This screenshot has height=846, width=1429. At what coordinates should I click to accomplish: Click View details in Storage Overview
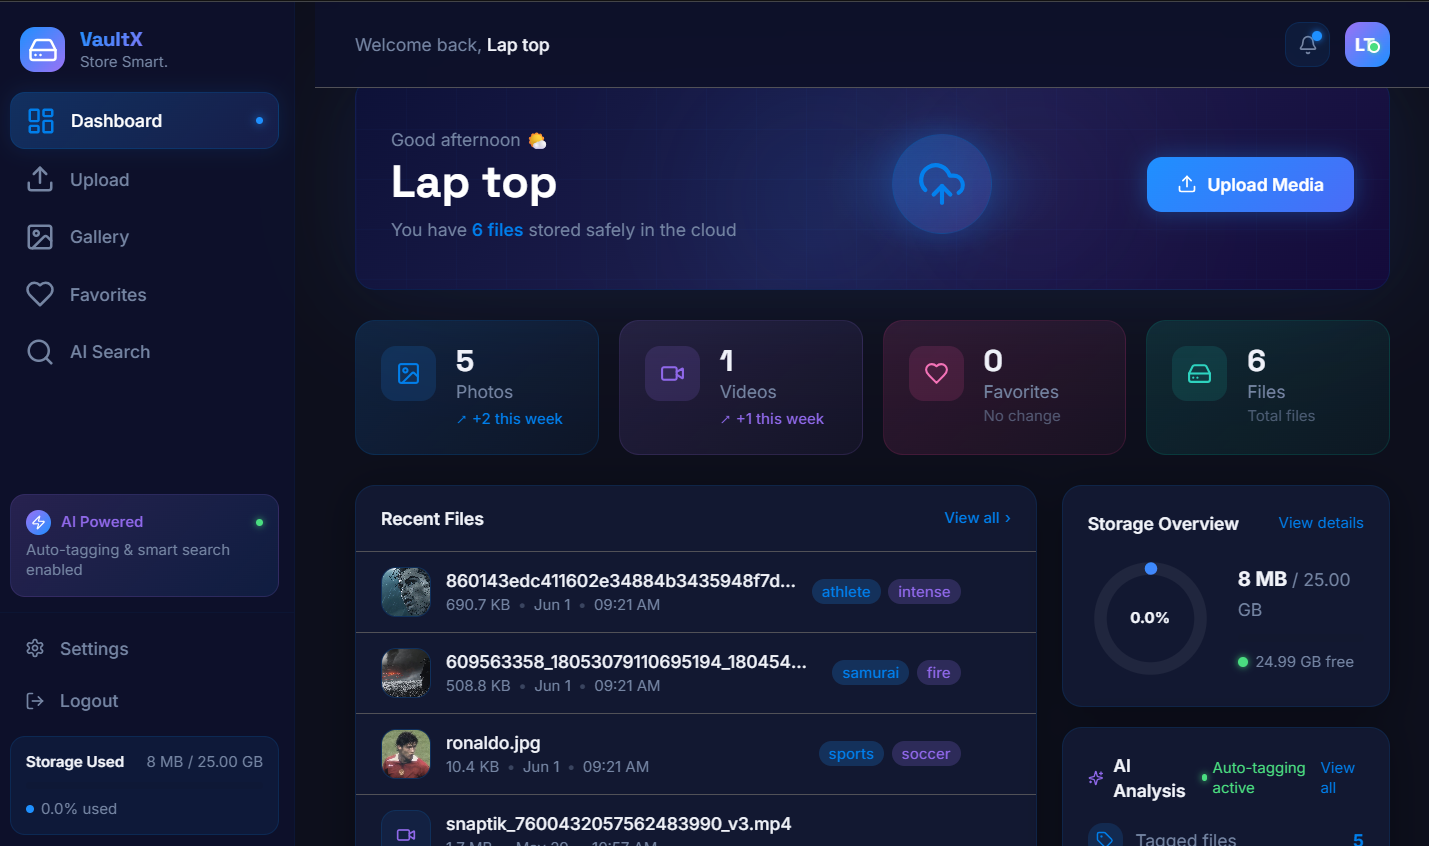tap(1321, 523)
